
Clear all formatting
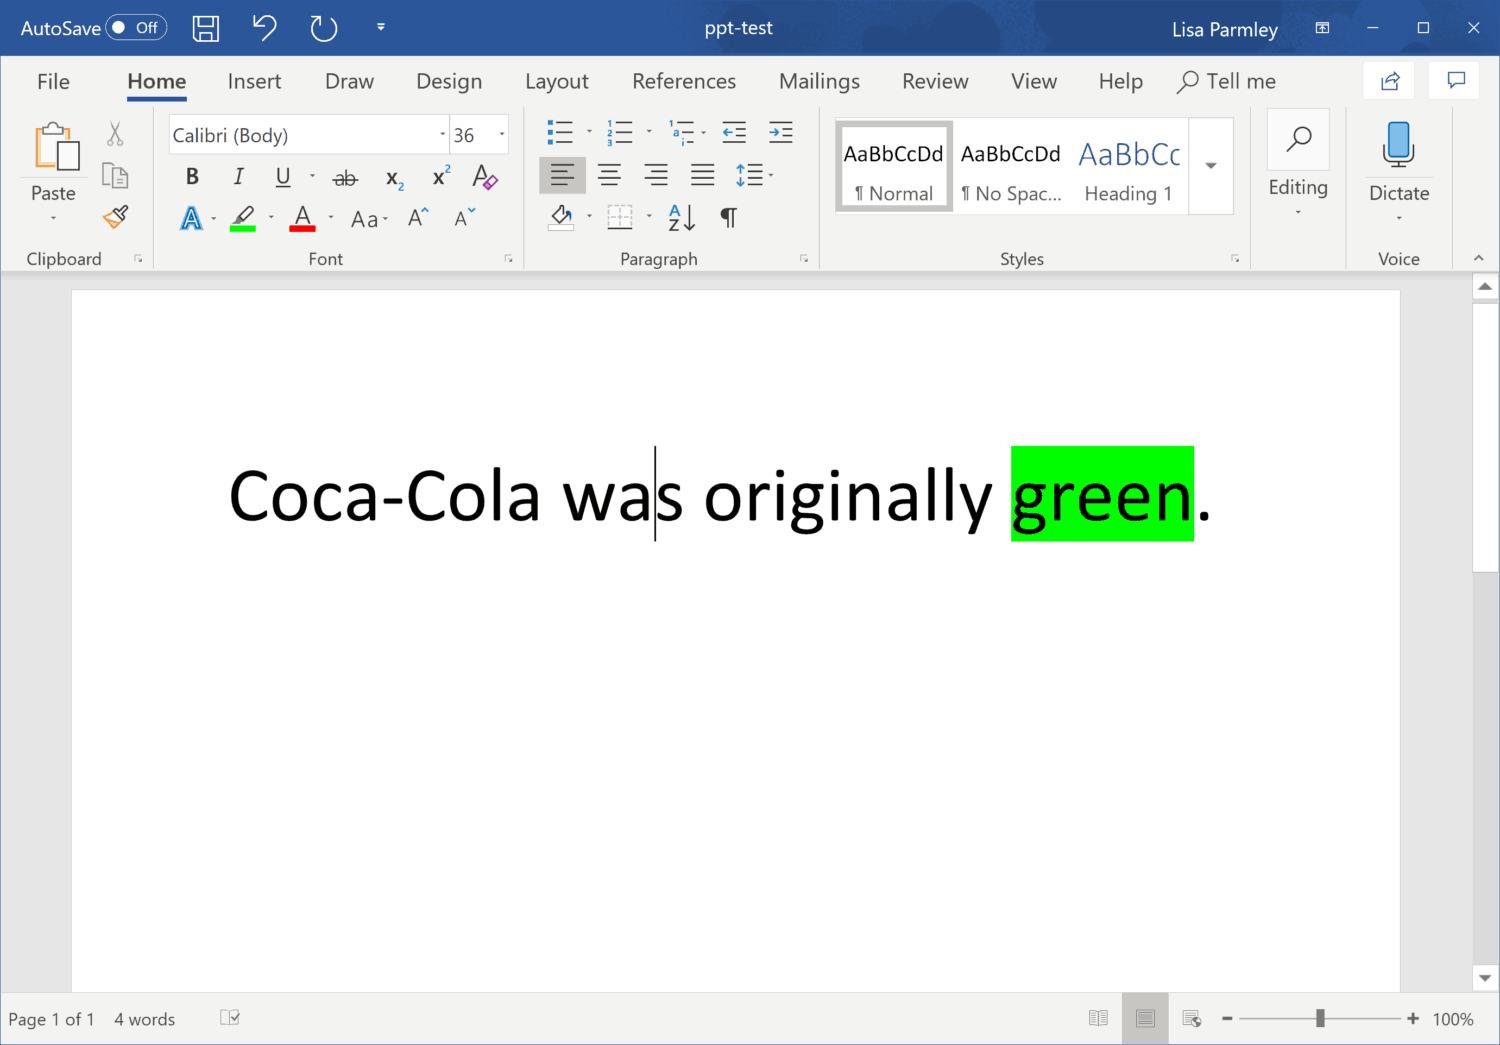(485, 177)
